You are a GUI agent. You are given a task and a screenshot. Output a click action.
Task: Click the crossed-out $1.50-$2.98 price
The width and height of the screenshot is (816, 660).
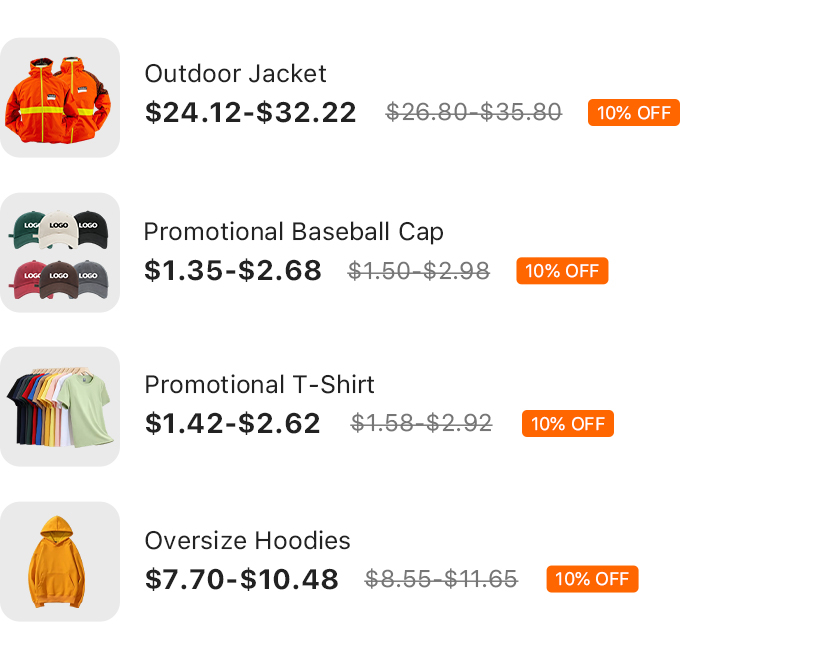coord(419,271)
